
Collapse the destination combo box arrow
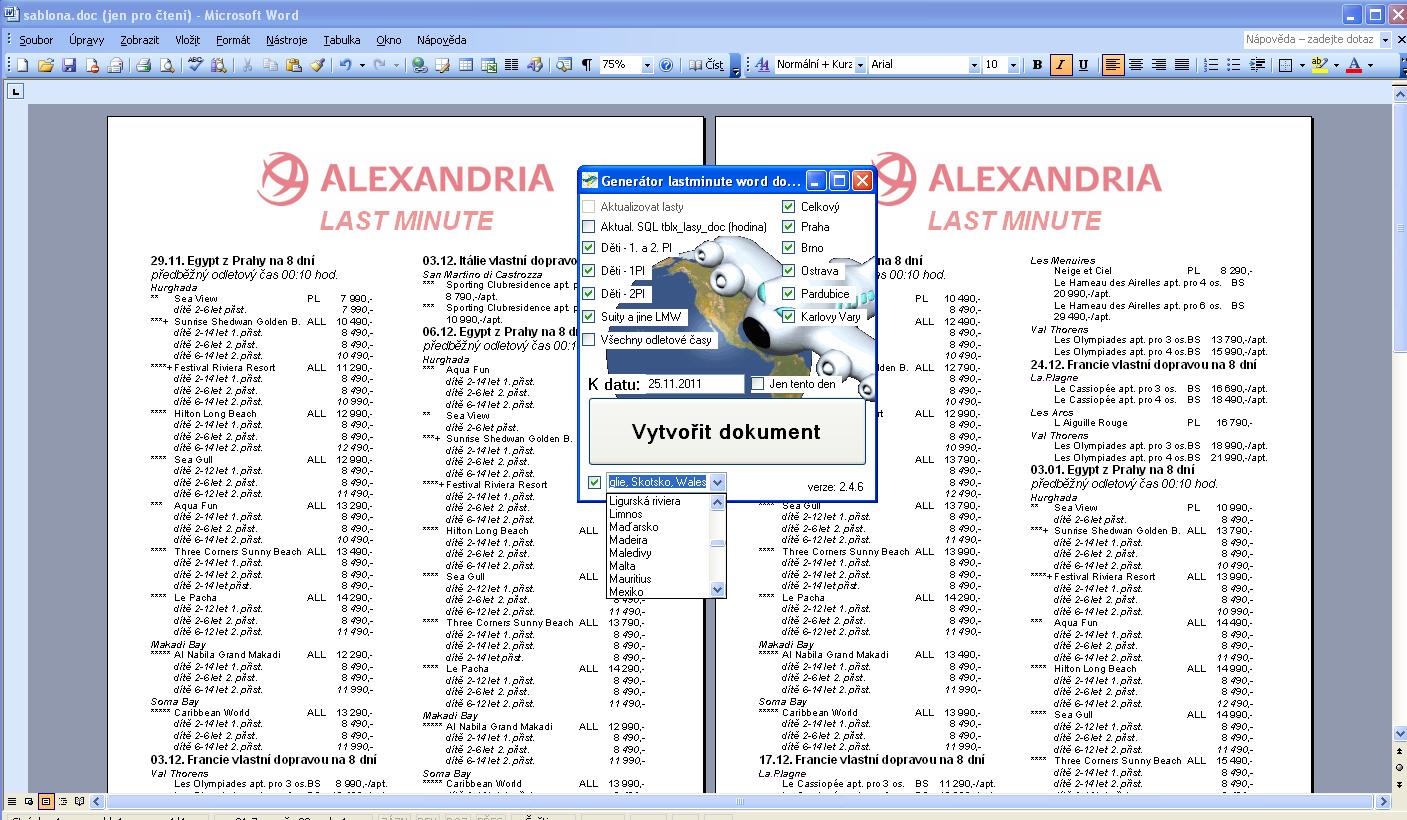(x=717, y=482)
